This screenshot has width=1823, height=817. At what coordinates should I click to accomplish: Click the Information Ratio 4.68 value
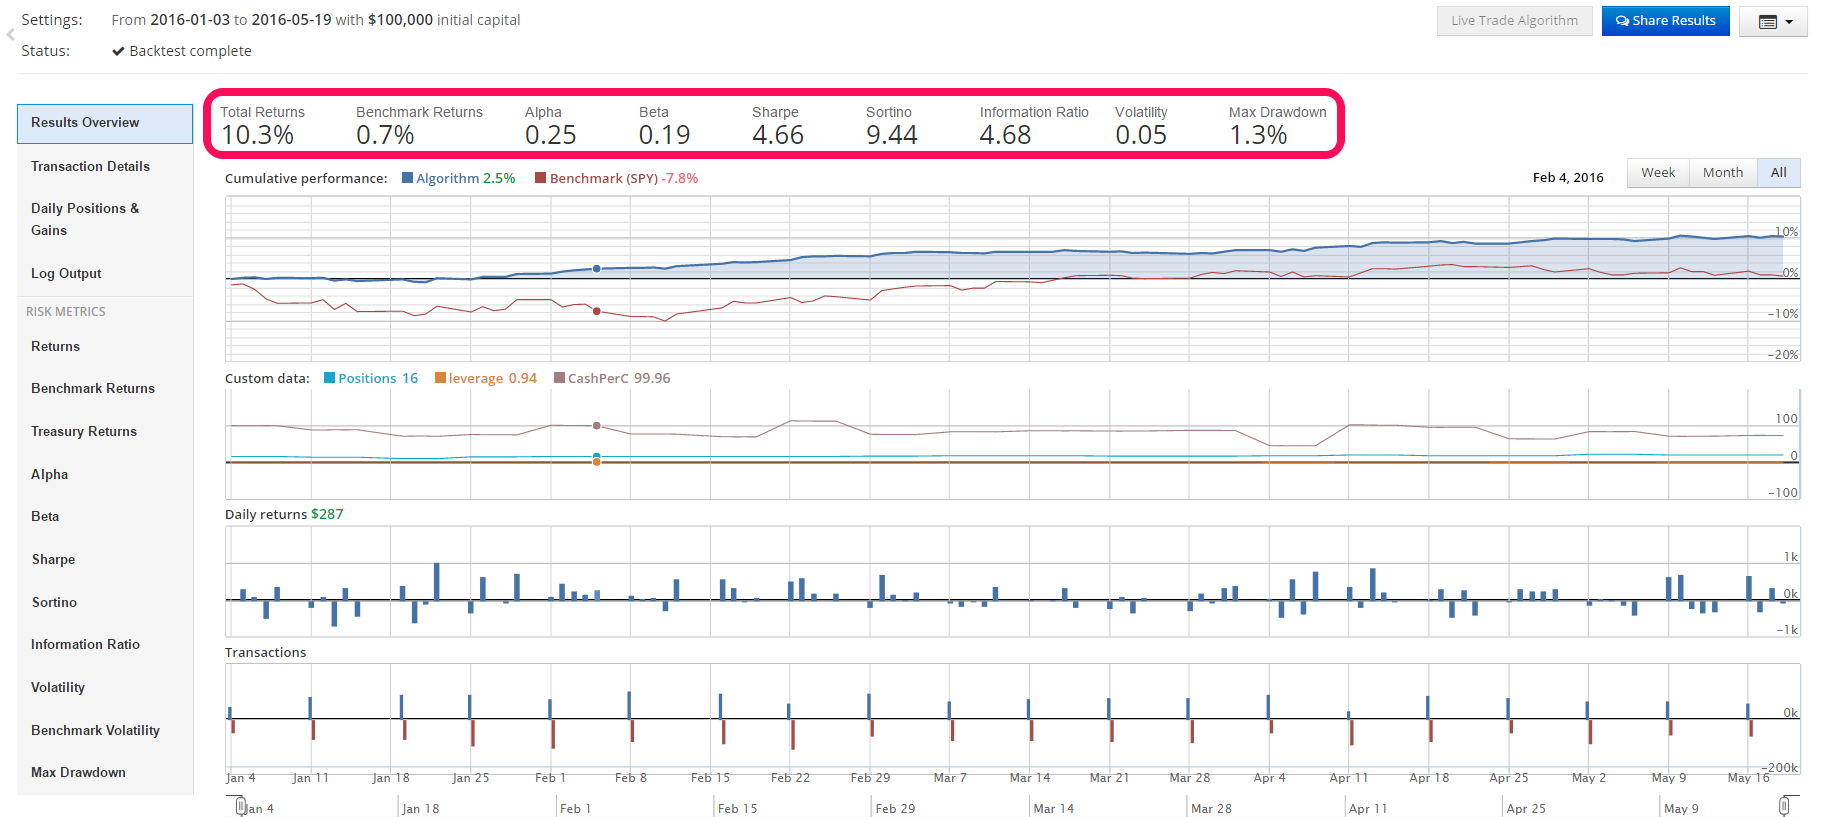pos(1005,135)
